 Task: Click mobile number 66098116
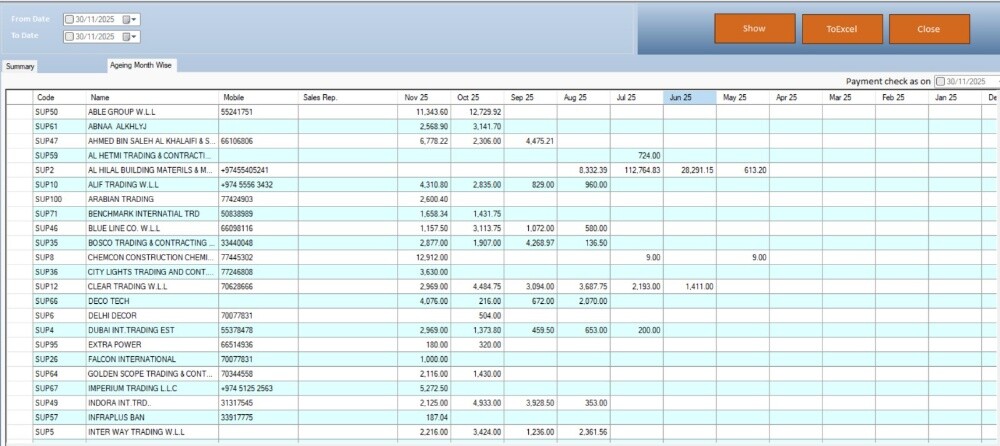click(x=258, y=228)
